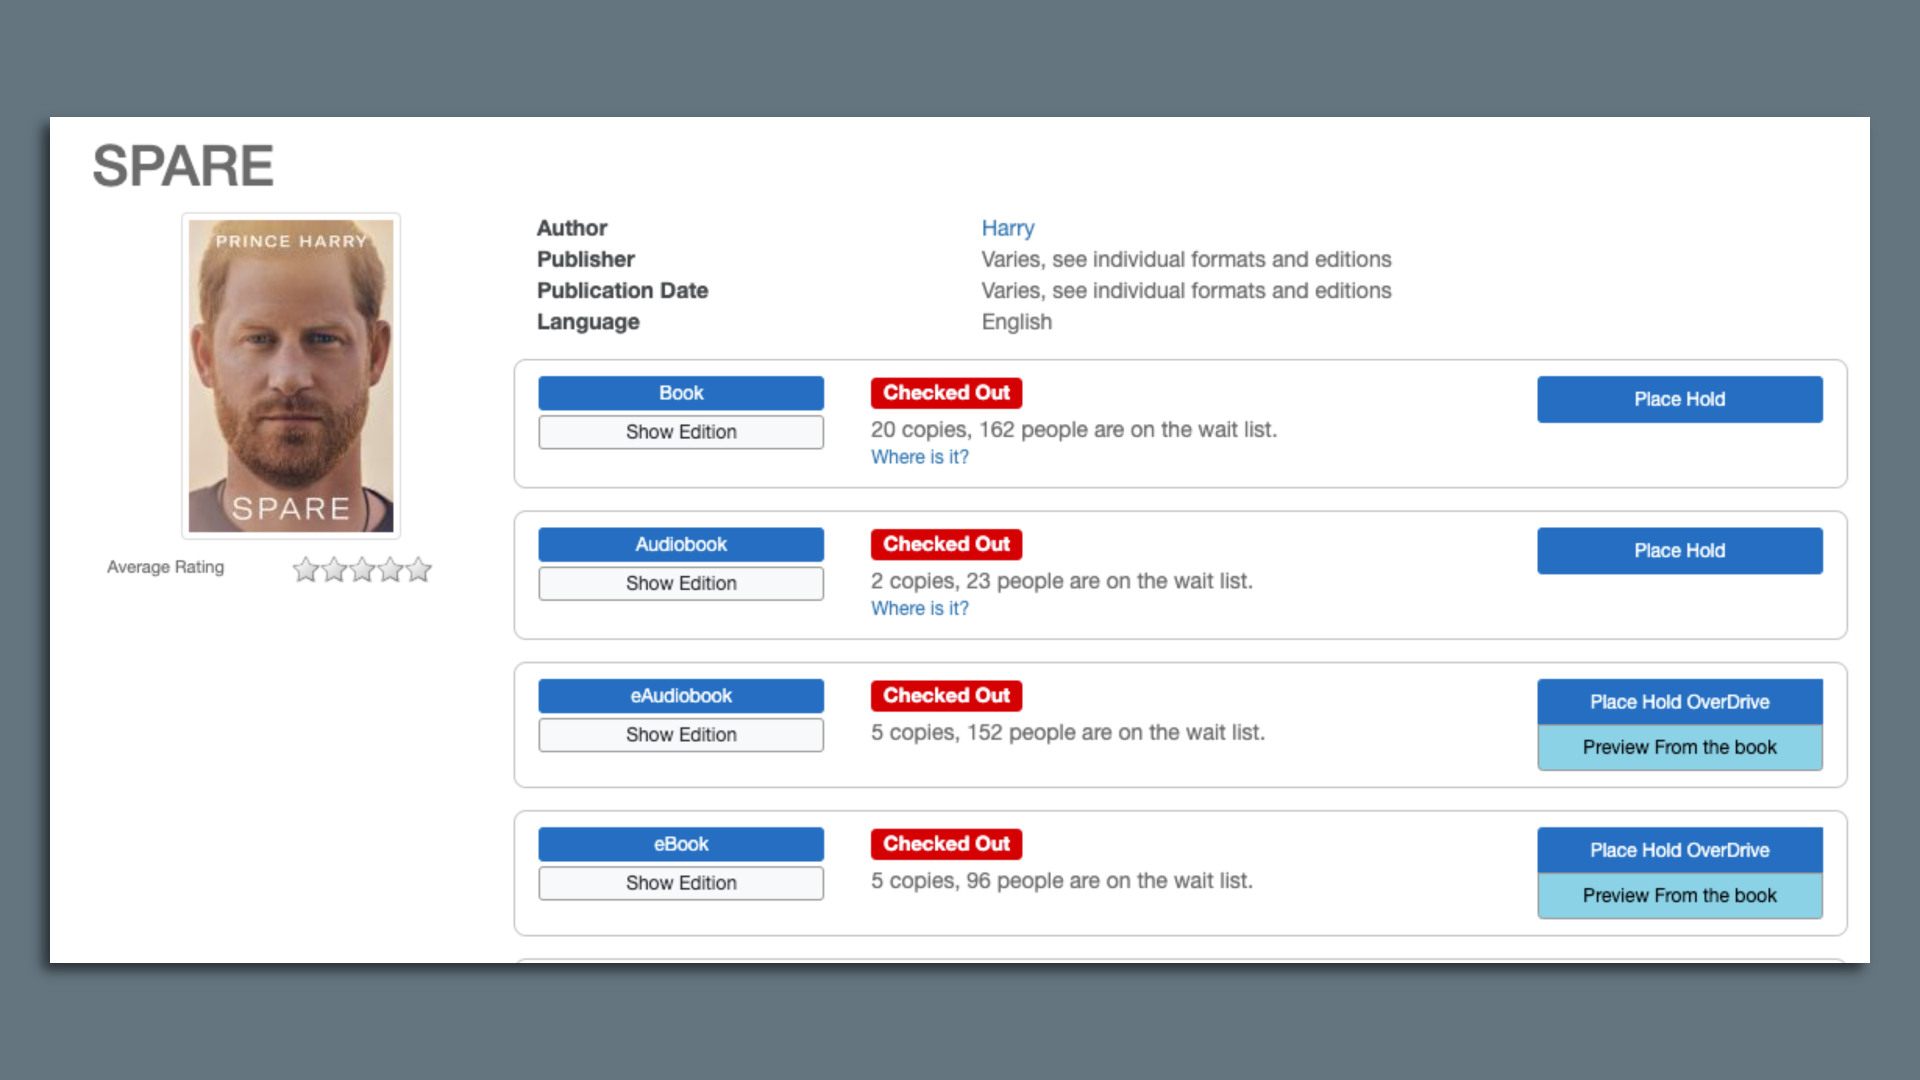The width and height of the screenshot is (1920, 1080).
Task: Place Hold on the Audiobook
Action: click(1680, 551)
